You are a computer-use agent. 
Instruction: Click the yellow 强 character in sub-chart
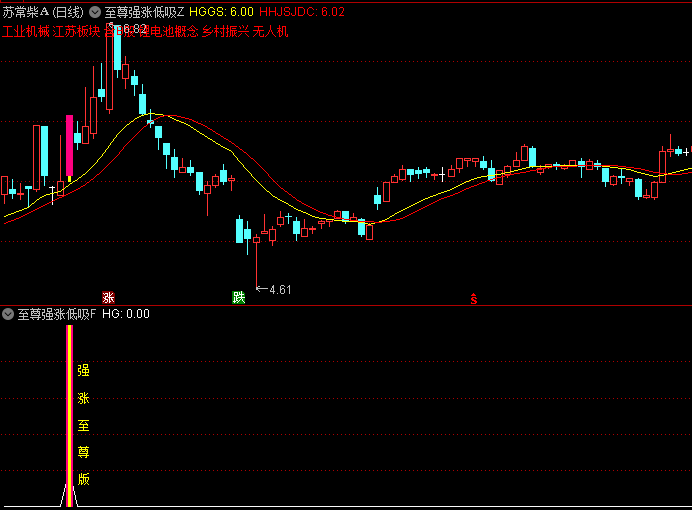(x=83, y=370)
